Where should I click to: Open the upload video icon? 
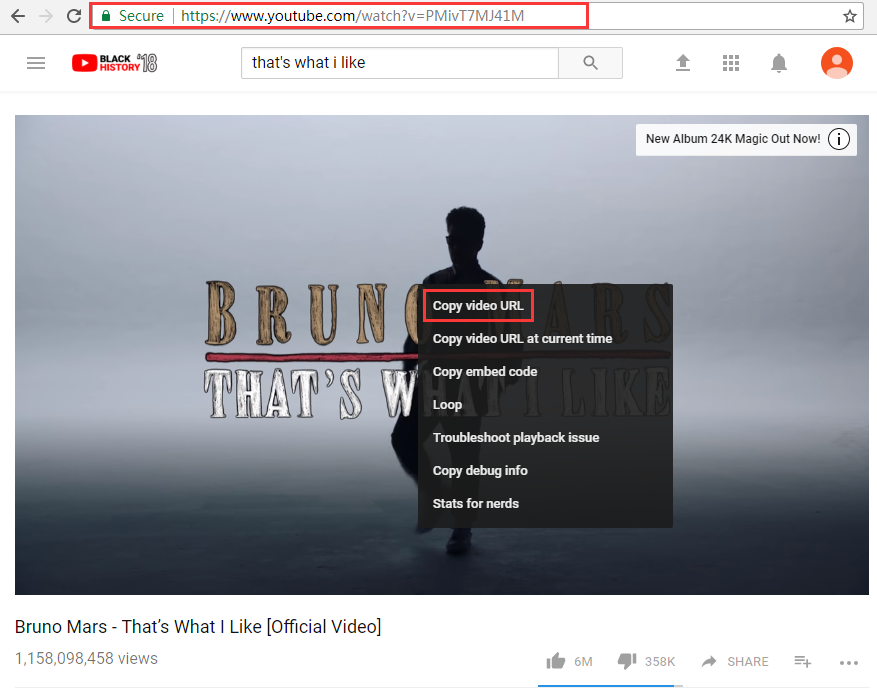(683, 63)
